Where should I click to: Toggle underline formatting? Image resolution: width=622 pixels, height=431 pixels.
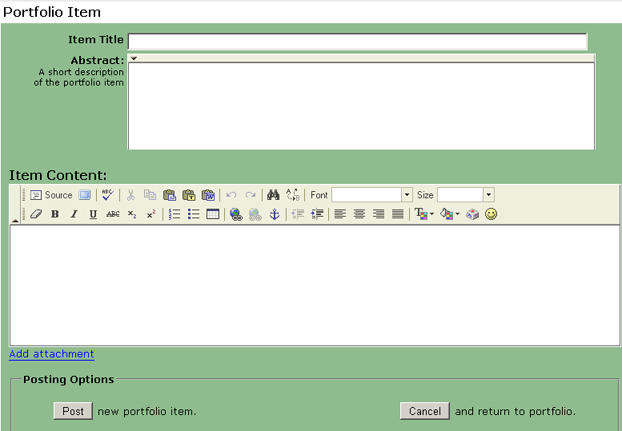click(93, 215)
